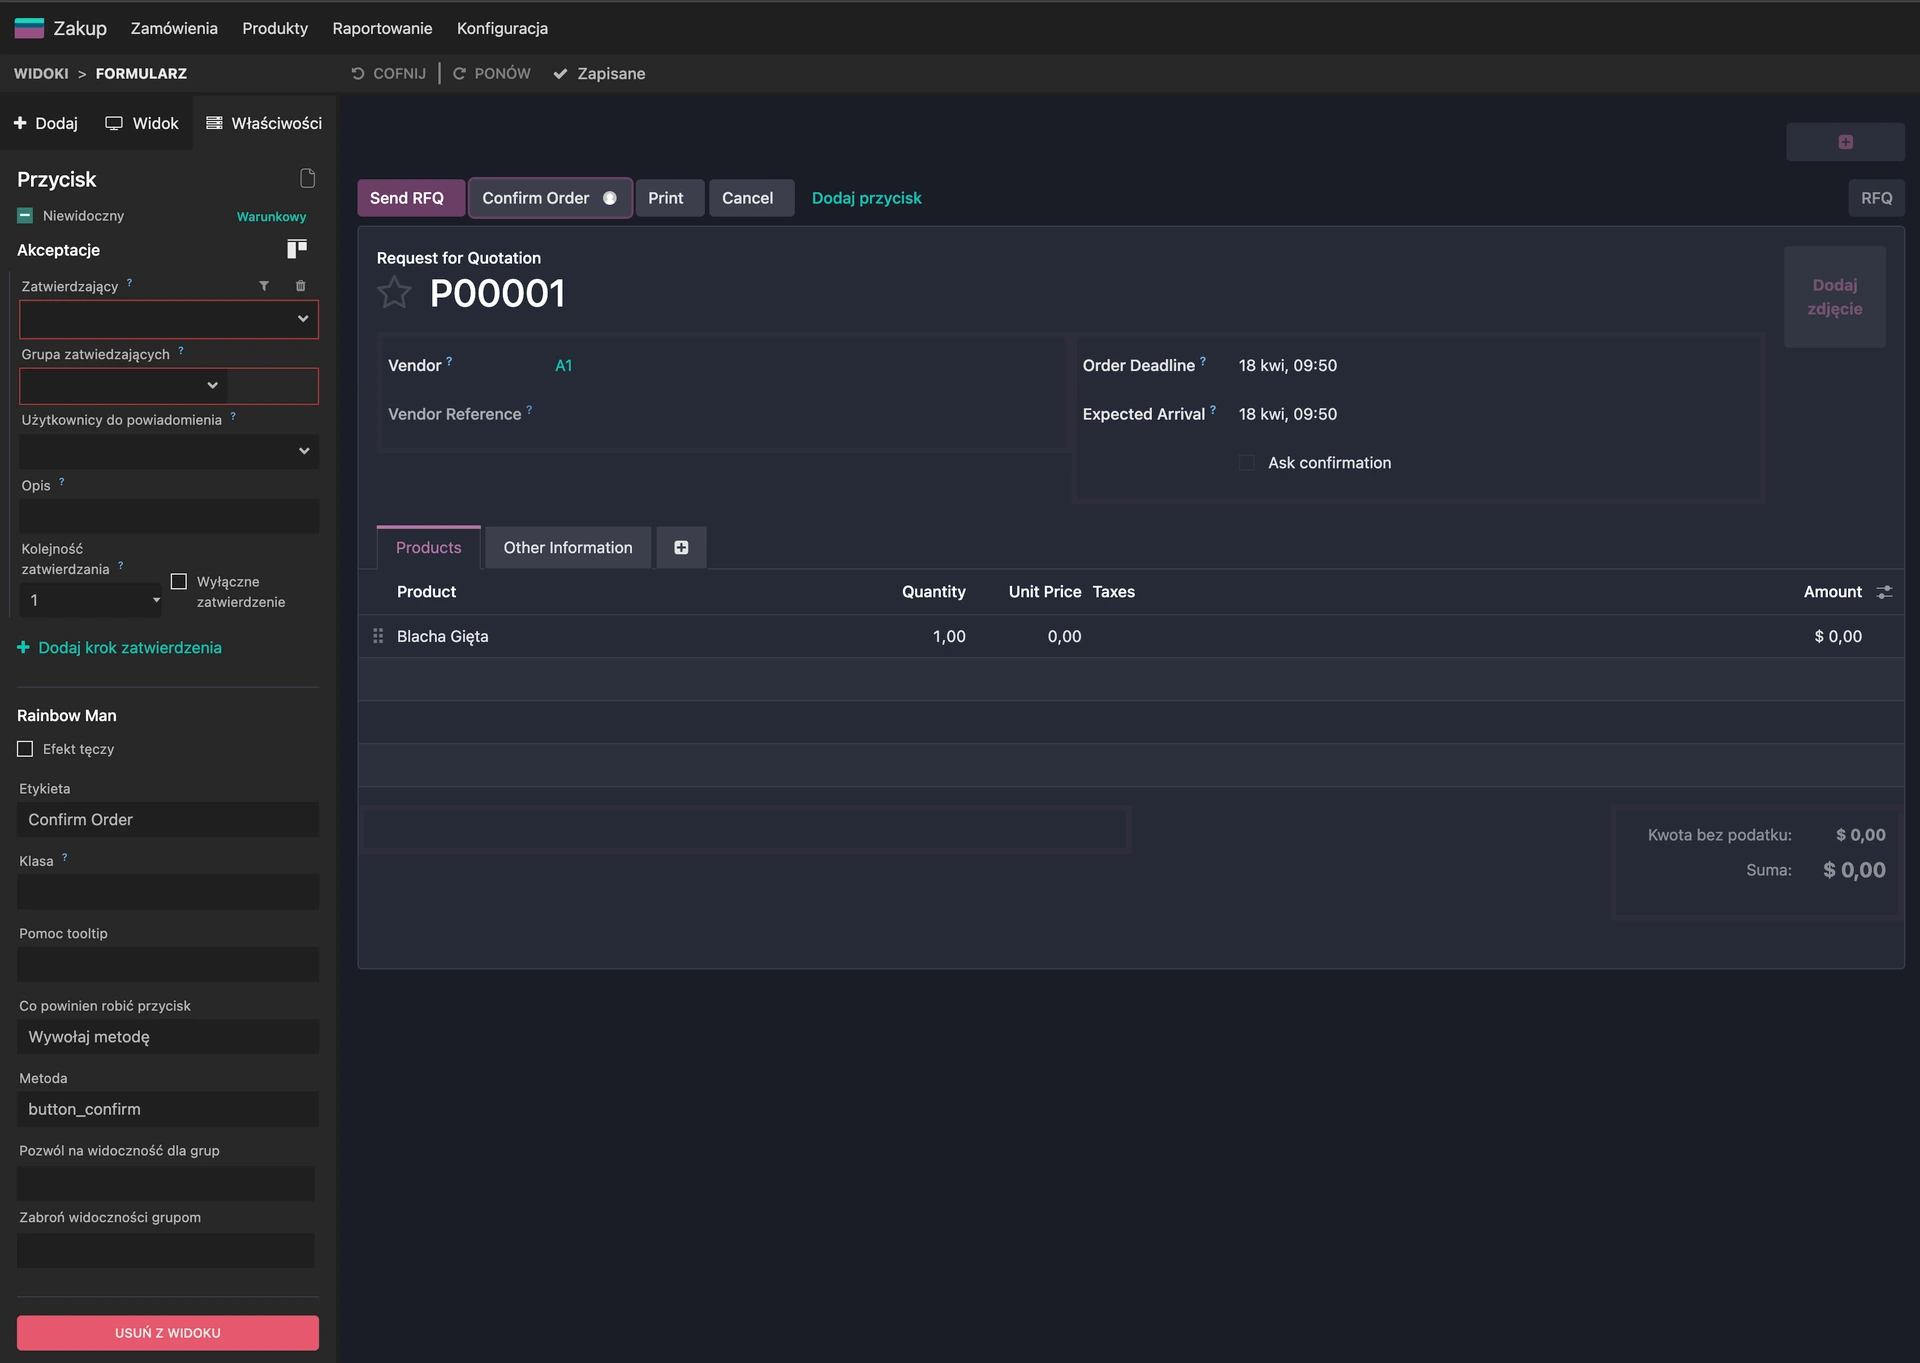Image resolution: width=1920 pixels, height=1363 pixels.
Task: Open the filter icon next to Zatwierdzający
Action: click(264, 286)
